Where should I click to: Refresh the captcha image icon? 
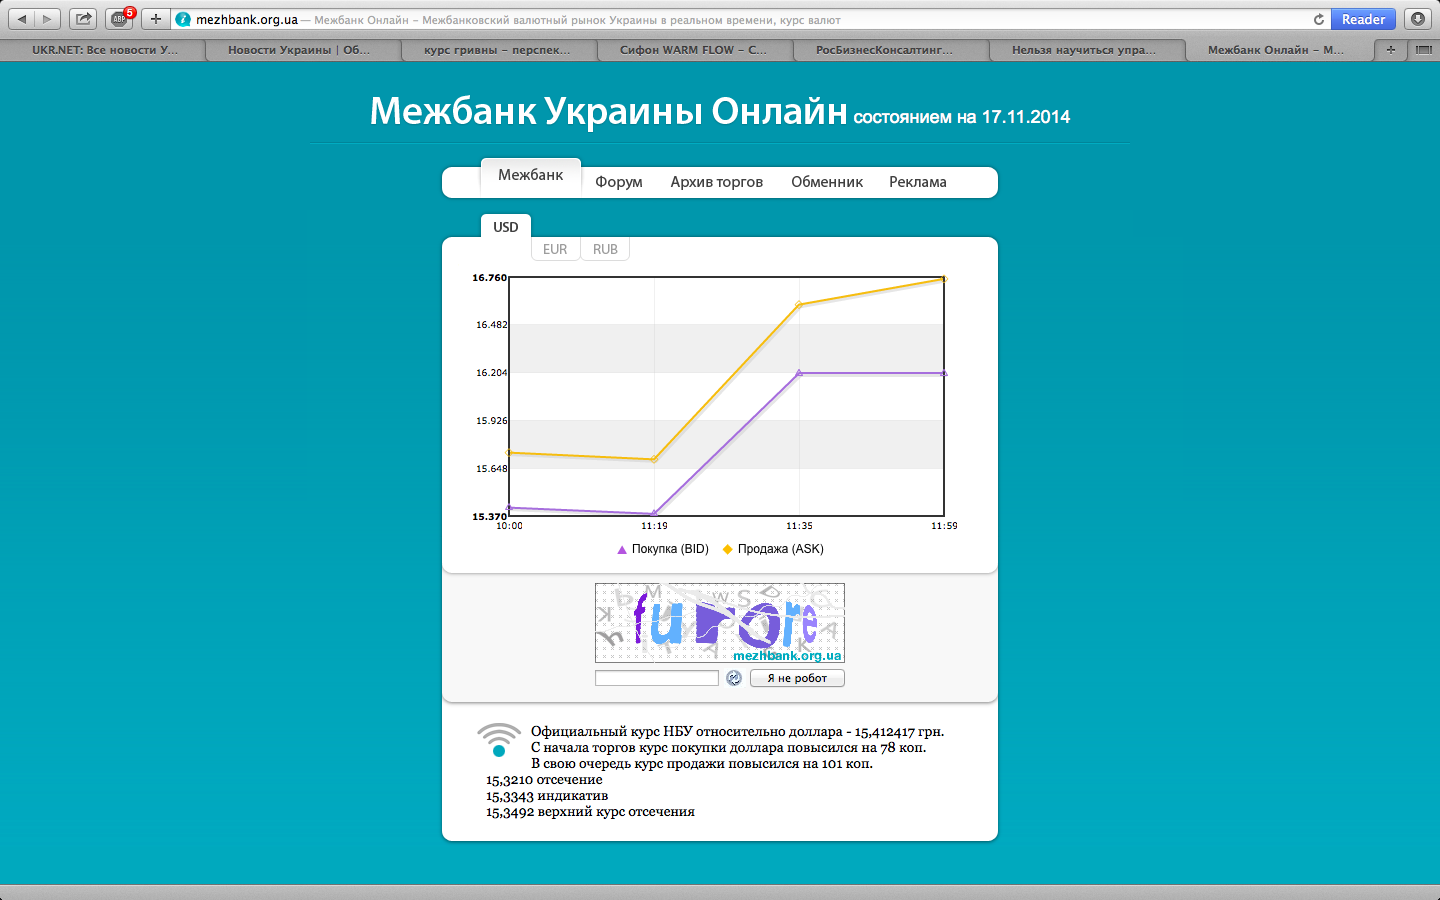734,678
